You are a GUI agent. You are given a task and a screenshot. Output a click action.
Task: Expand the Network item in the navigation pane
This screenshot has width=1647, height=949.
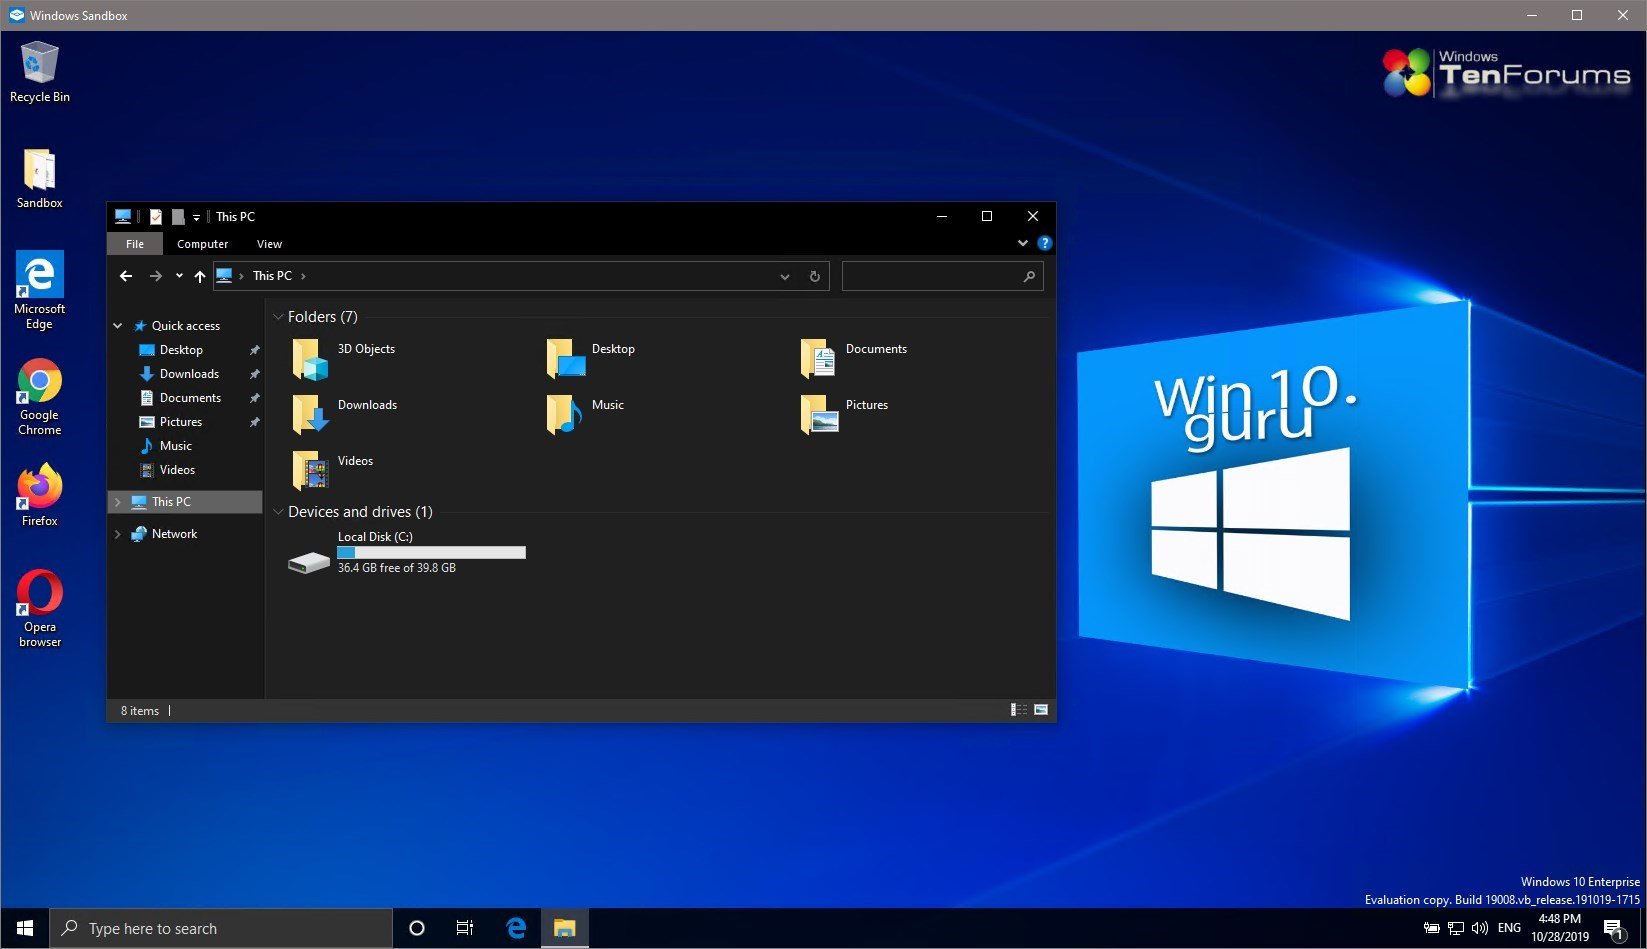click(x=117, y=533)
